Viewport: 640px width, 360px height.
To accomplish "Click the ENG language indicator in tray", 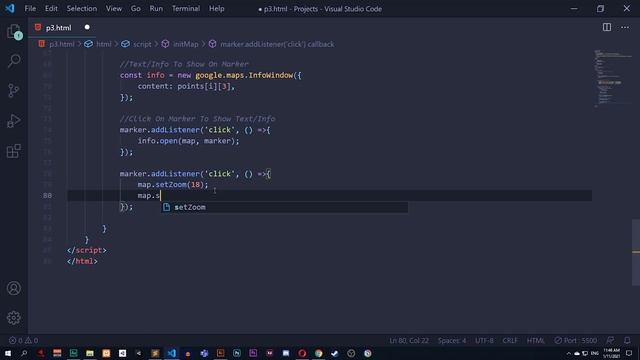I will (x=595, y=353).
